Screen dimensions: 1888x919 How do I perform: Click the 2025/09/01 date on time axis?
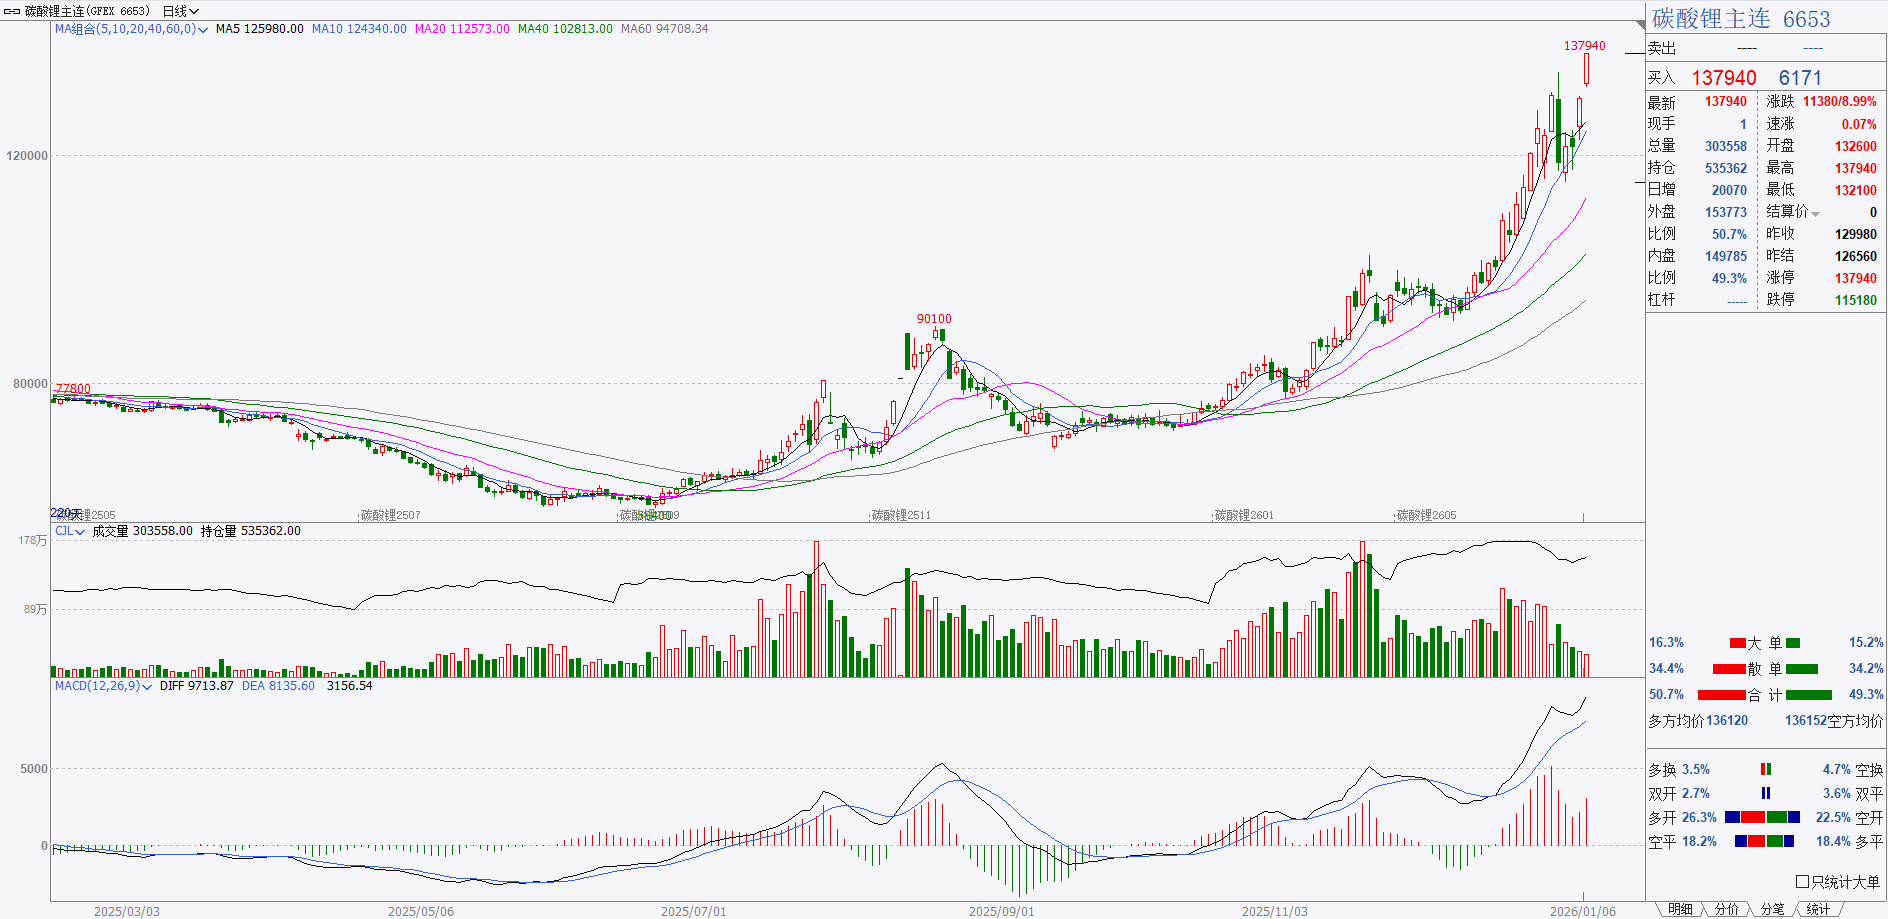[1001, 911]
